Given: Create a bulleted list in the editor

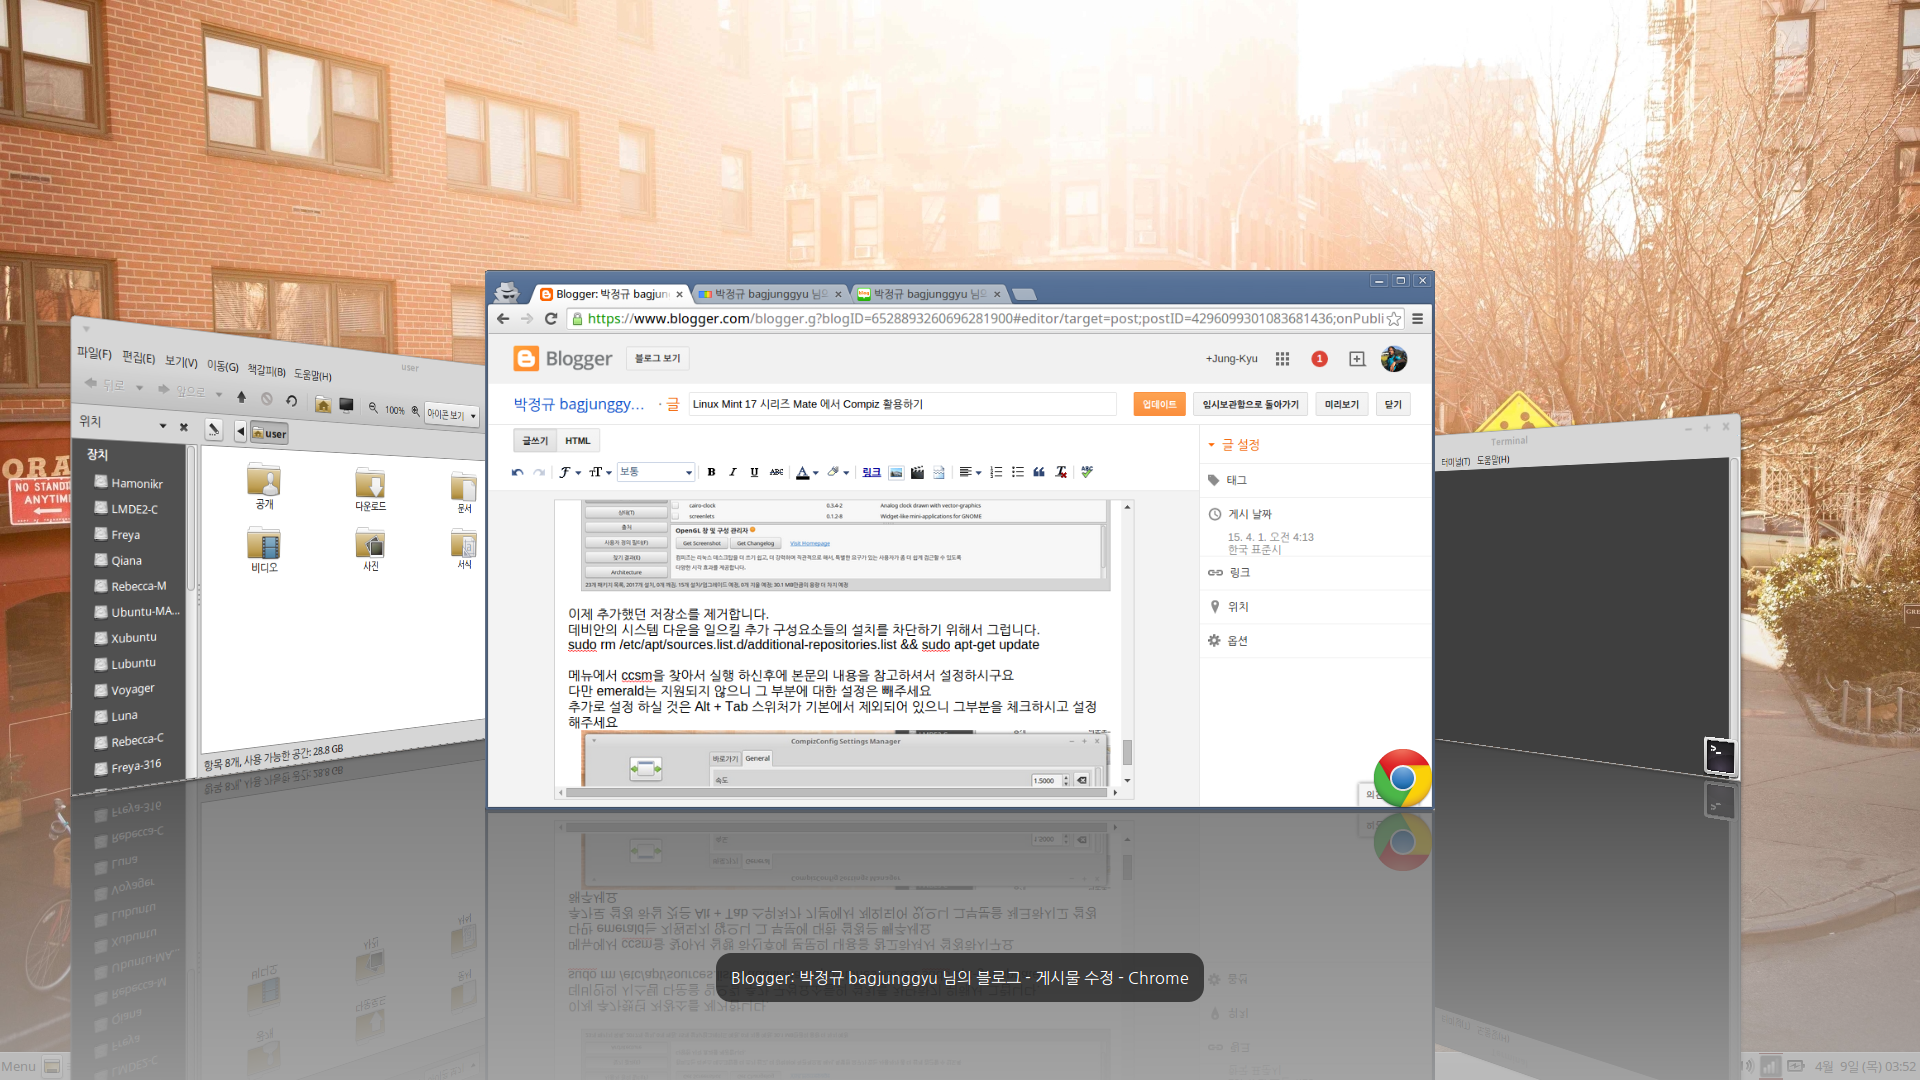Looking at the screenshot, I should 1018,472.
